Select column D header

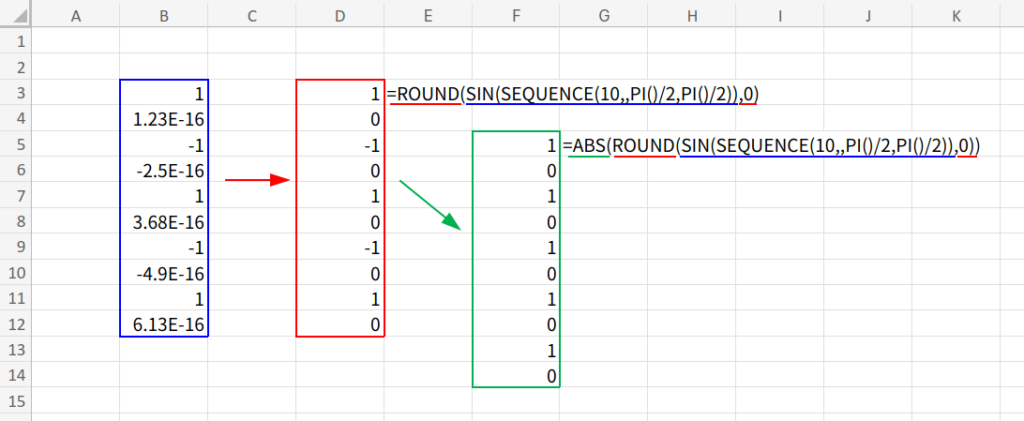click(x=340, y=16)
